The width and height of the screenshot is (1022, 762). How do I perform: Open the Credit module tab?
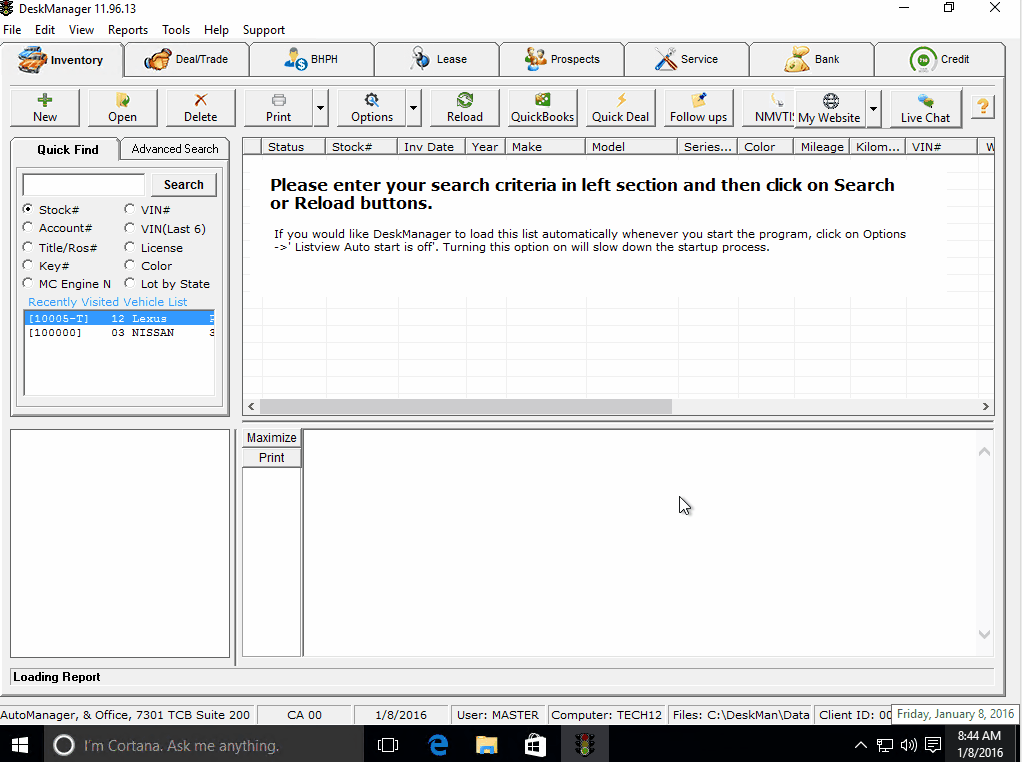pos(939,59)
